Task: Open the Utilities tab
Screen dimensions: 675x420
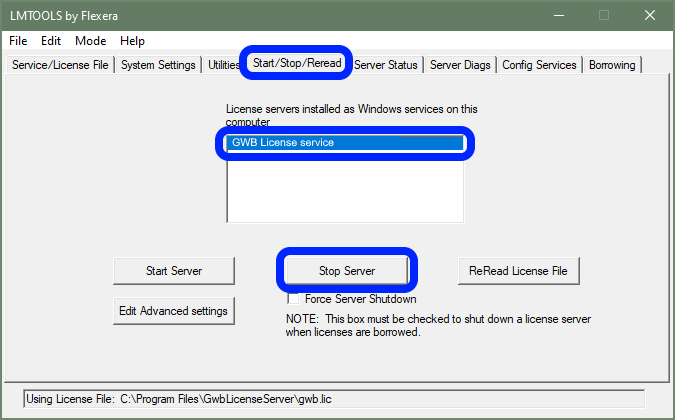Action: click(222, 65)
